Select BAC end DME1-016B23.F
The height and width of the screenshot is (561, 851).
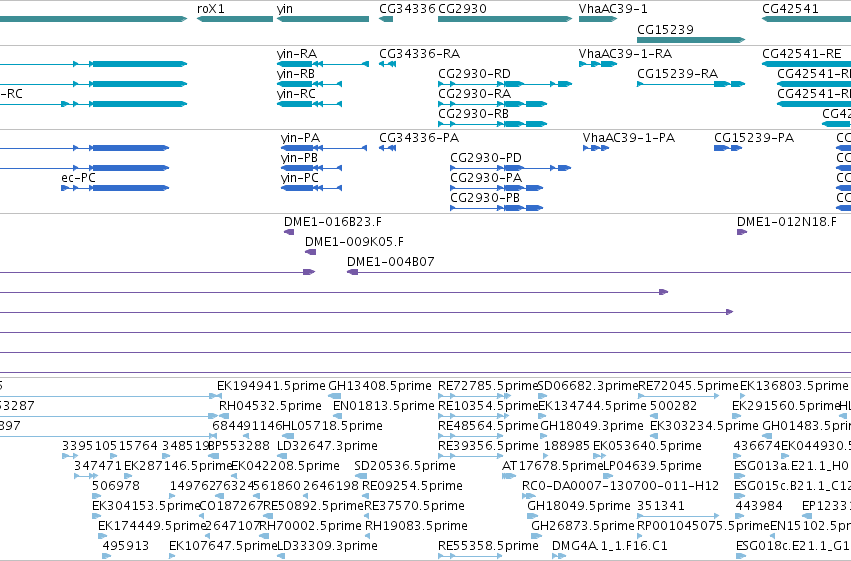[289, 232]
